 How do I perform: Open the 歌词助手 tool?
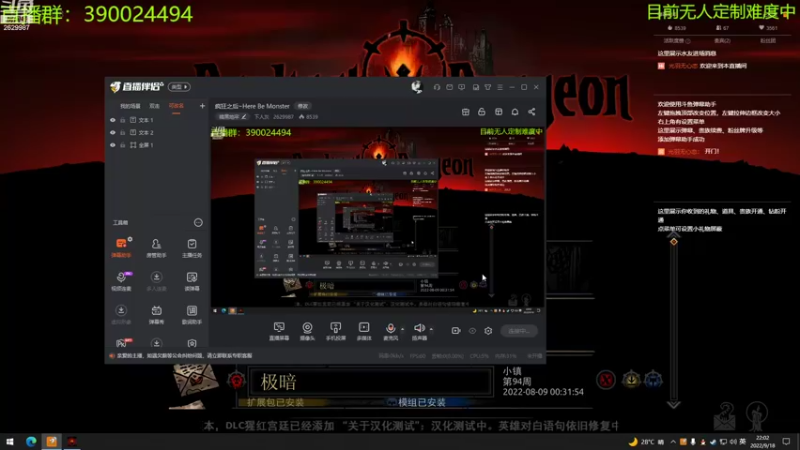coord(192,314)
